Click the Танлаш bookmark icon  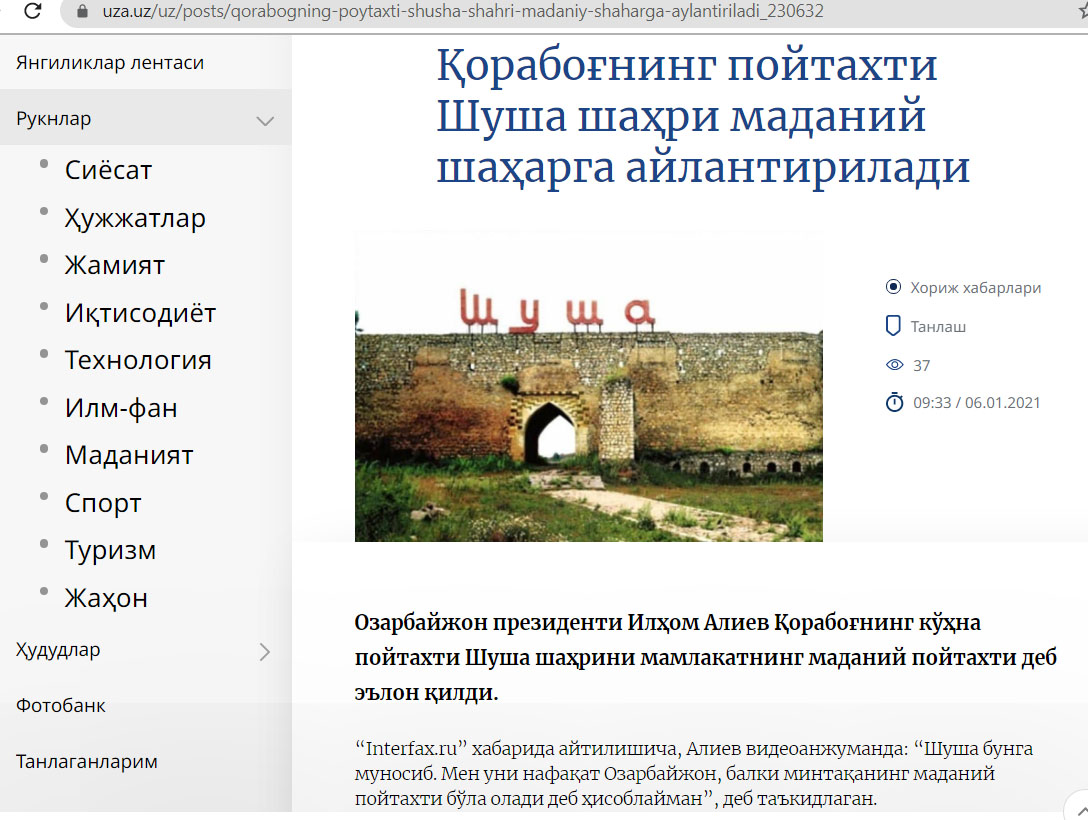click(894, 326)
